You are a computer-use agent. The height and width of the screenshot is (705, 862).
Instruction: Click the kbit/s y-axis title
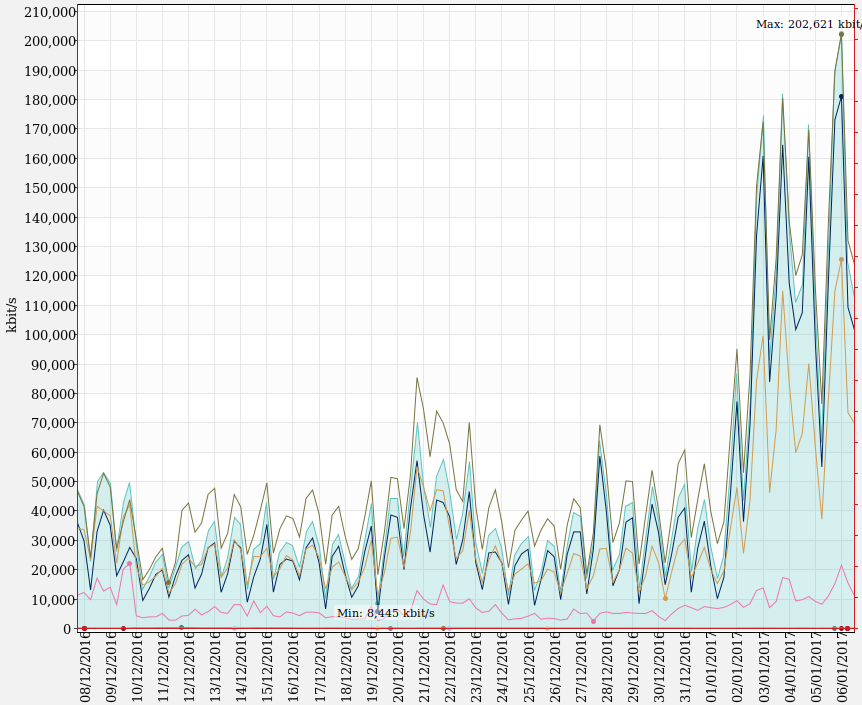point(12,315)
